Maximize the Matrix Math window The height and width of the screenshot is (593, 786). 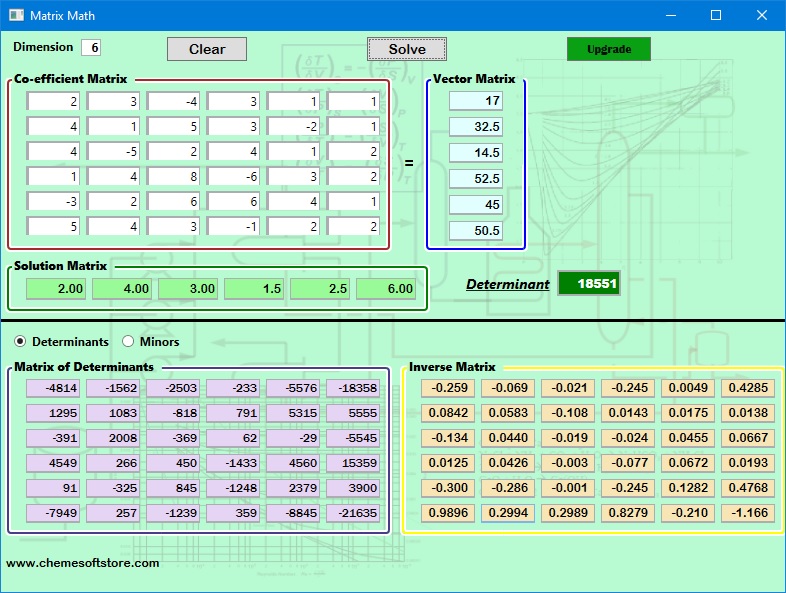(x=715, y=15)
